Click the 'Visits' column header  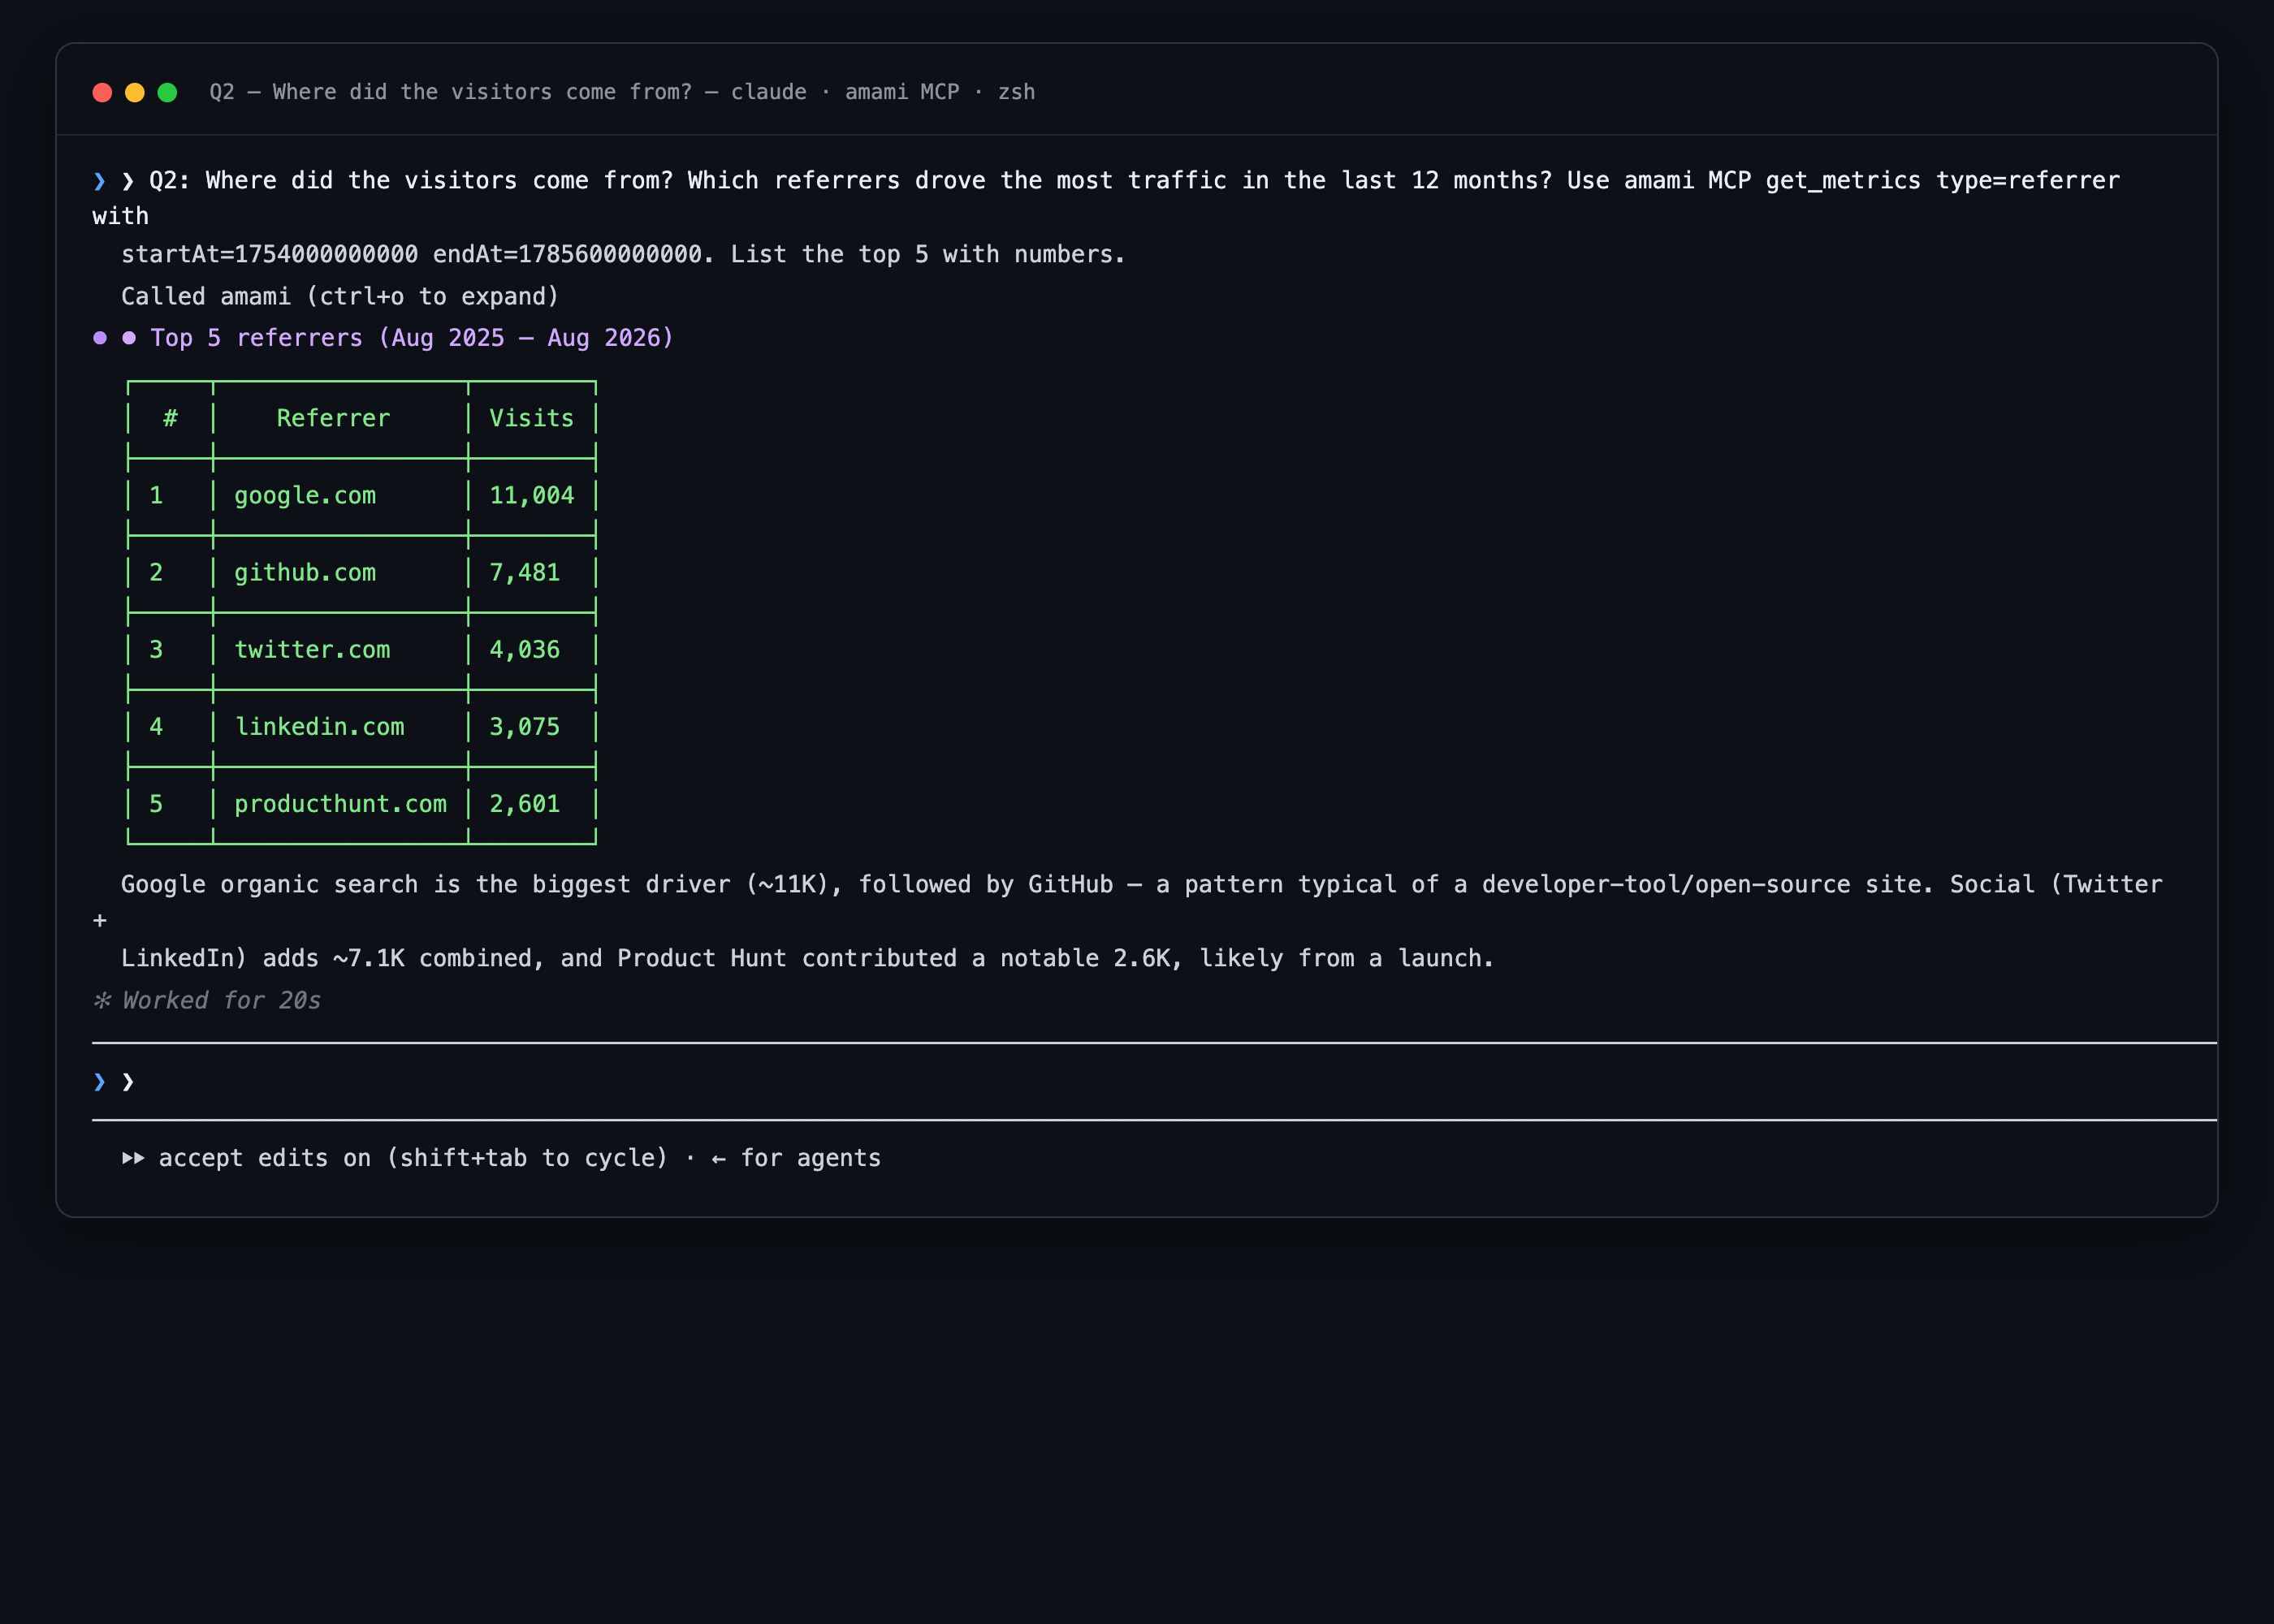pos(531,418)
